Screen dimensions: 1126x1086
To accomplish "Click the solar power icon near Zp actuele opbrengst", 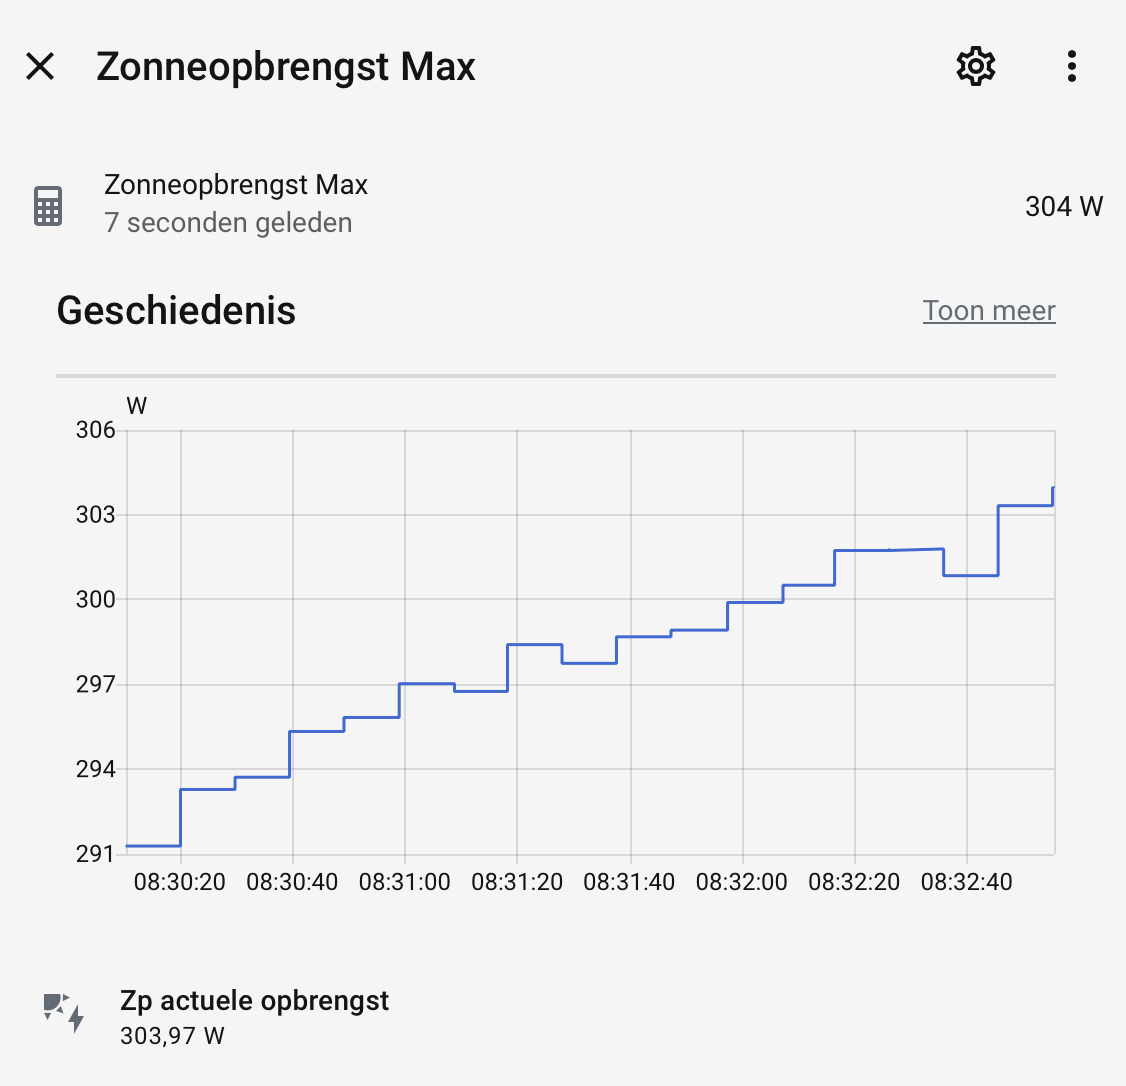I will coord(64,1013).
